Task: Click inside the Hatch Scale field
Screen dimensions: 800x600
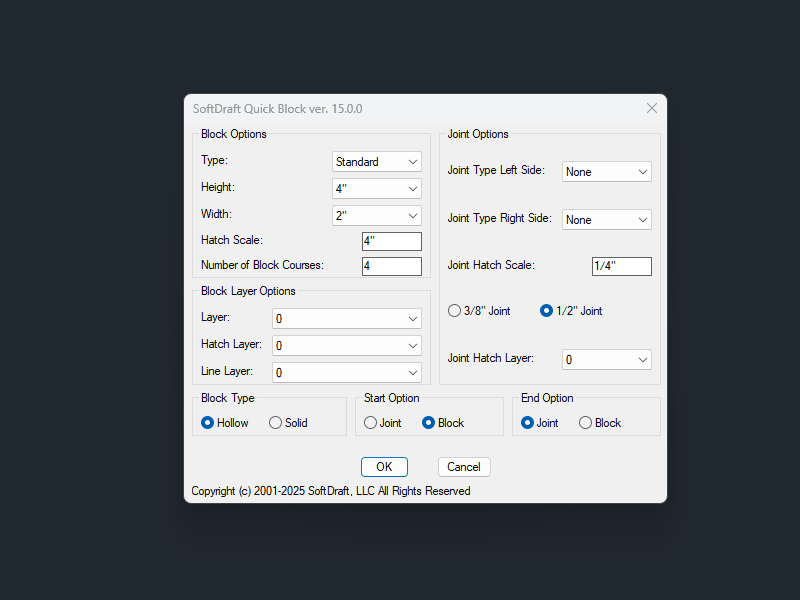Action: coord(391,240)
